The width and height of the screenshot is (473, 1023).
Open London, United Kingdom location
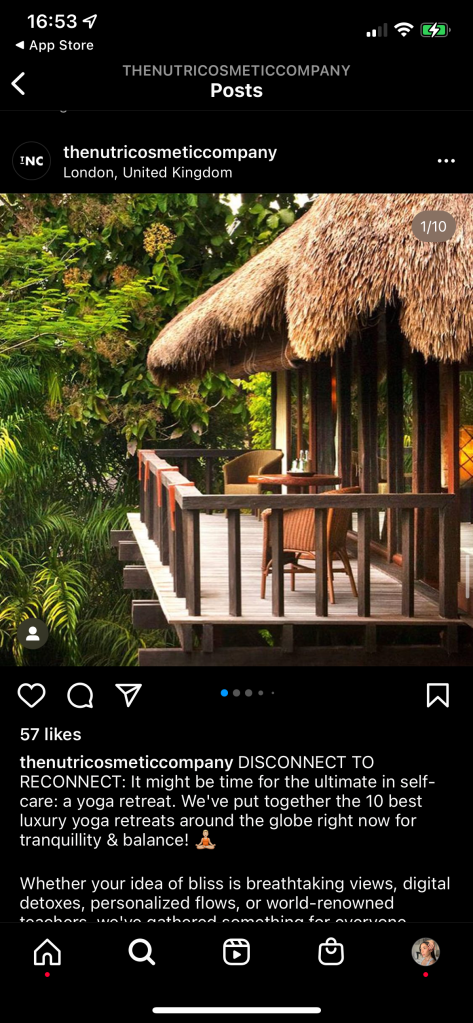pos(147,173)
